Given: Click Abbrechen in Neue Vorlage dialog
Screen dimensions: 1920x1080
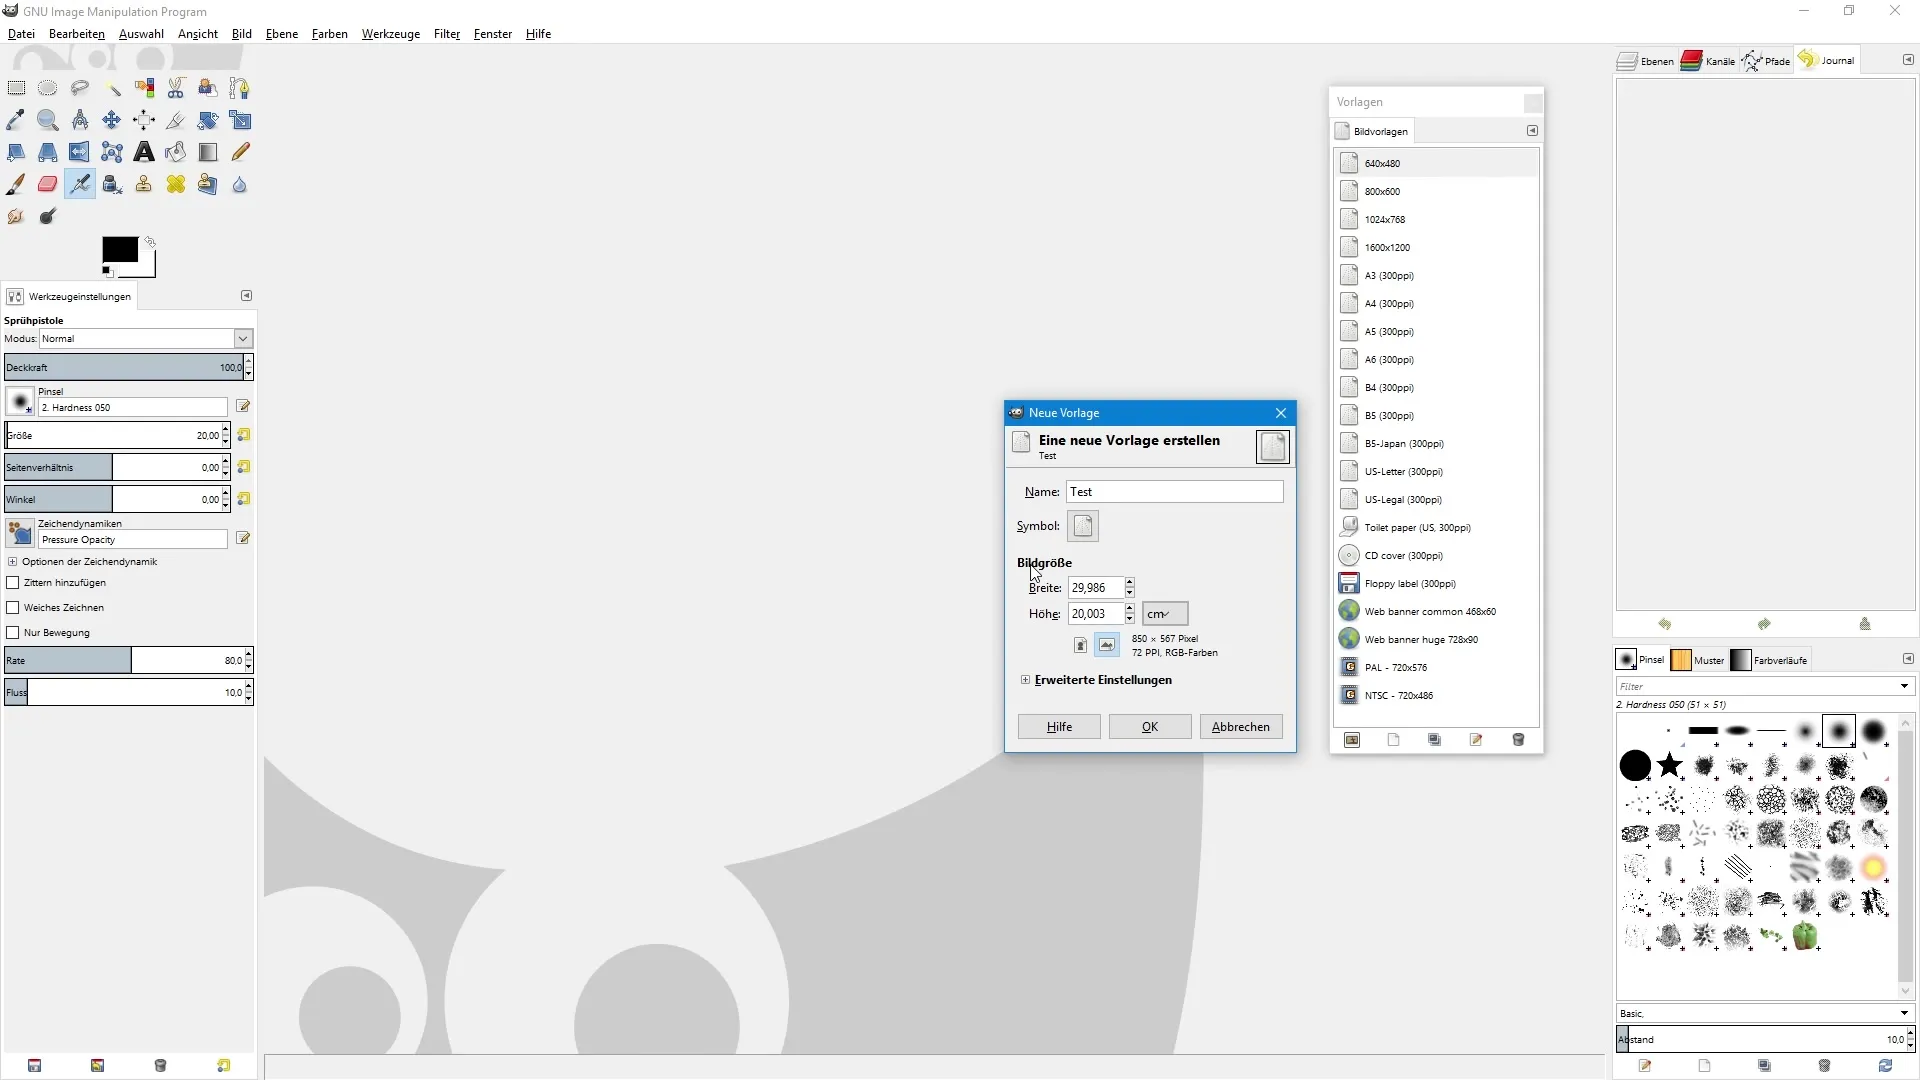Looking at the screenshot, I should 1240,727.
